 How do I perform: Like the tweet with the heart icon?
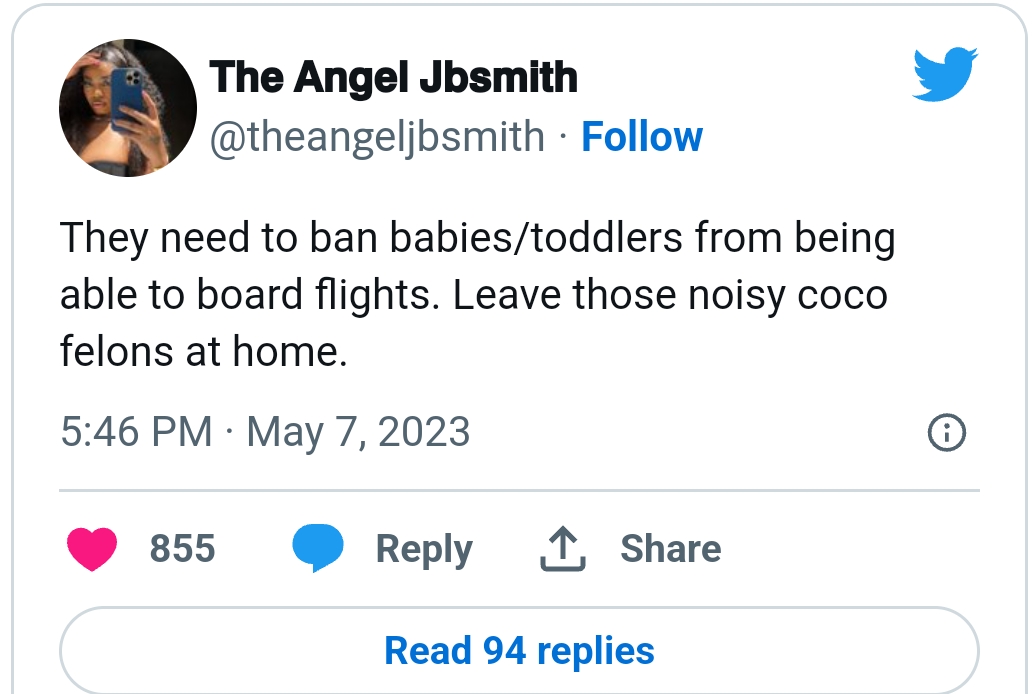[91, 549]
